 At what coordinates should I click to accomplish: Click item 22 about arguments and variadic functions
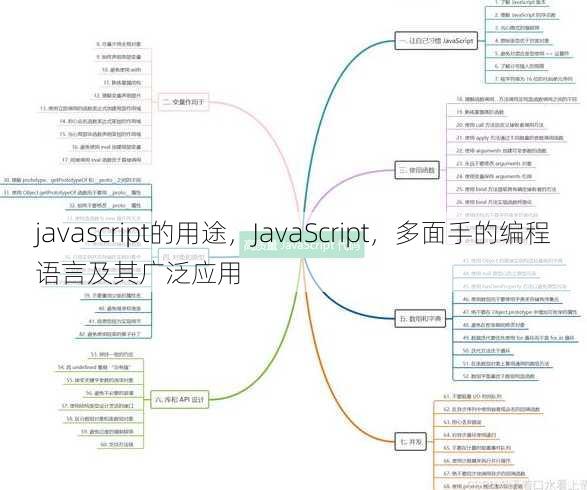point(501,151)
